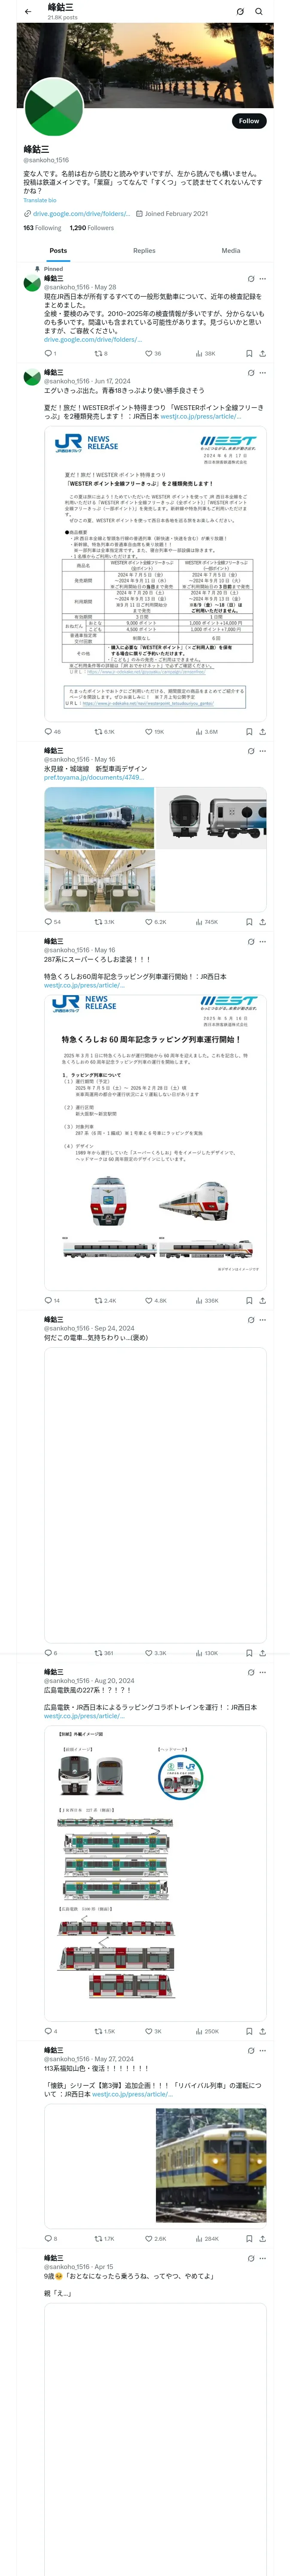Reply to the pinned post

tap(50, 353)
